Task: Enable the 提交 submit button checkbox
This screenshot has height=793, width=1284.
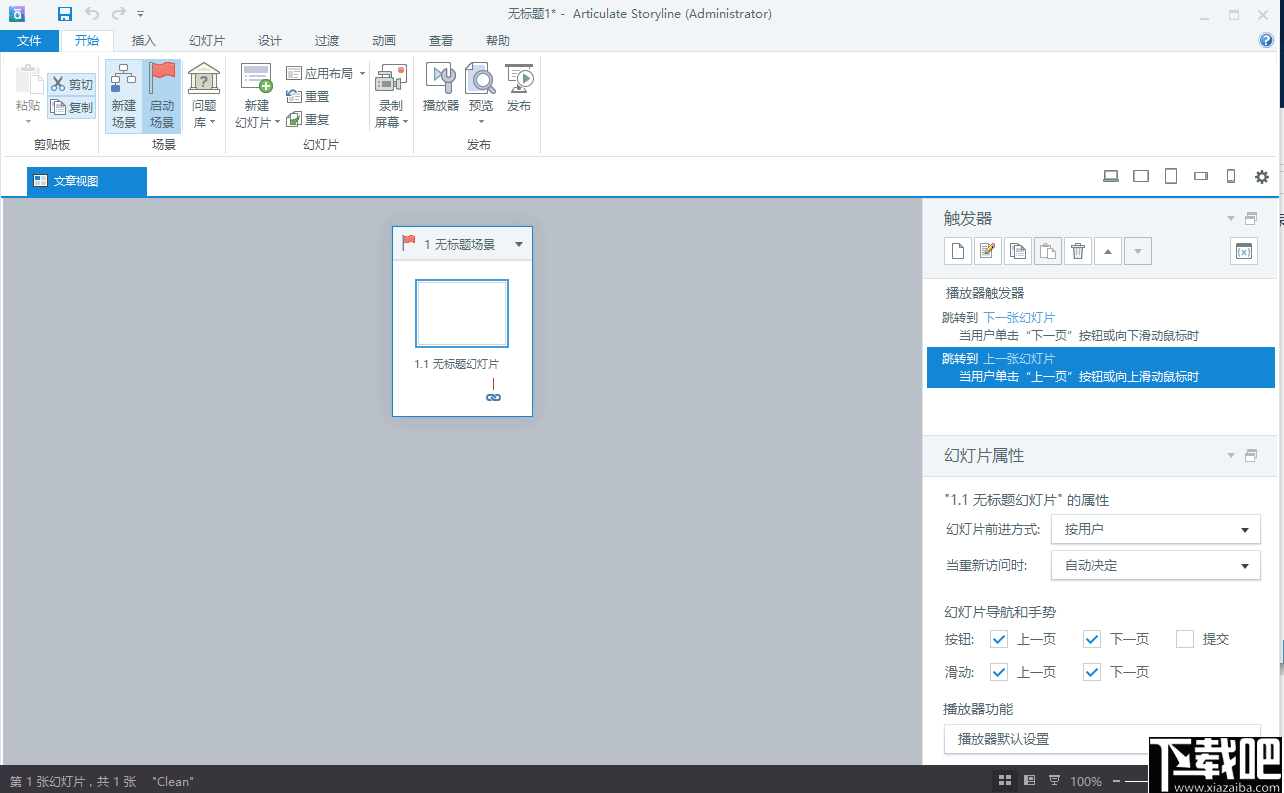Action: 1185,638
